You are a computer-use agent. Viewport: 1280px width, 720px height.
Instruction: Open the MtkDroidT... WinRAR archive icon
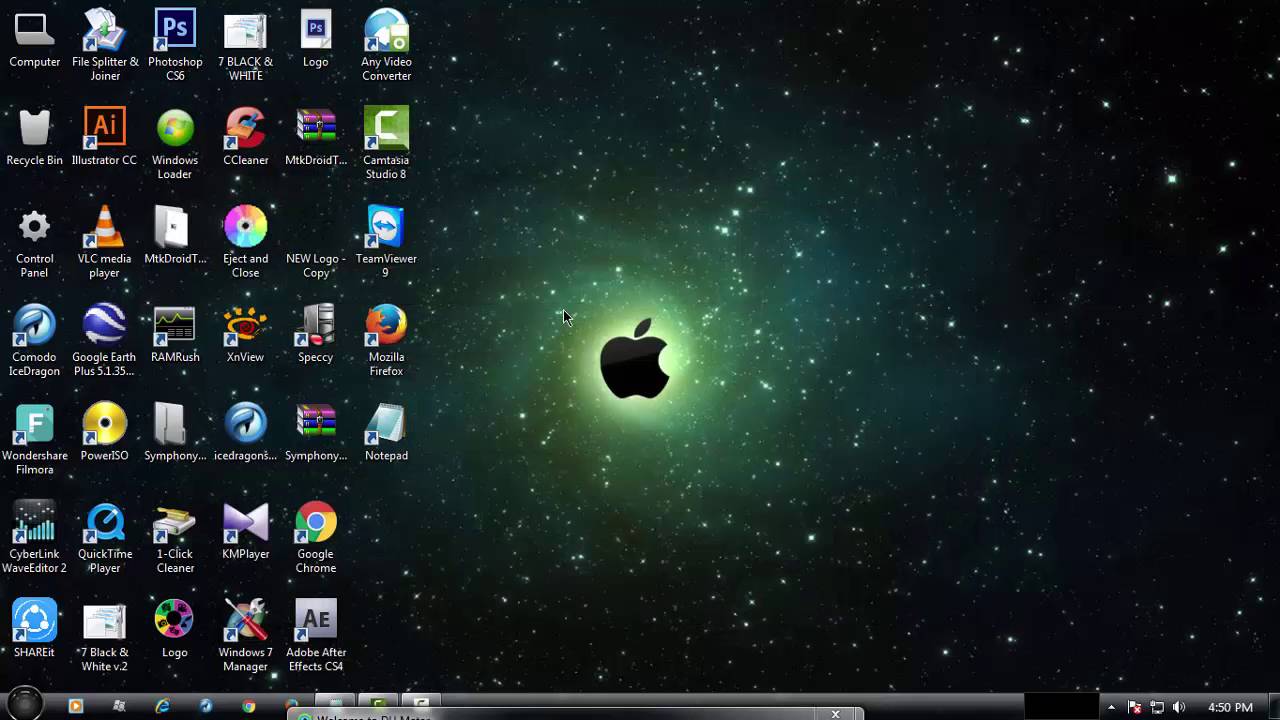[x=316, y=138]
